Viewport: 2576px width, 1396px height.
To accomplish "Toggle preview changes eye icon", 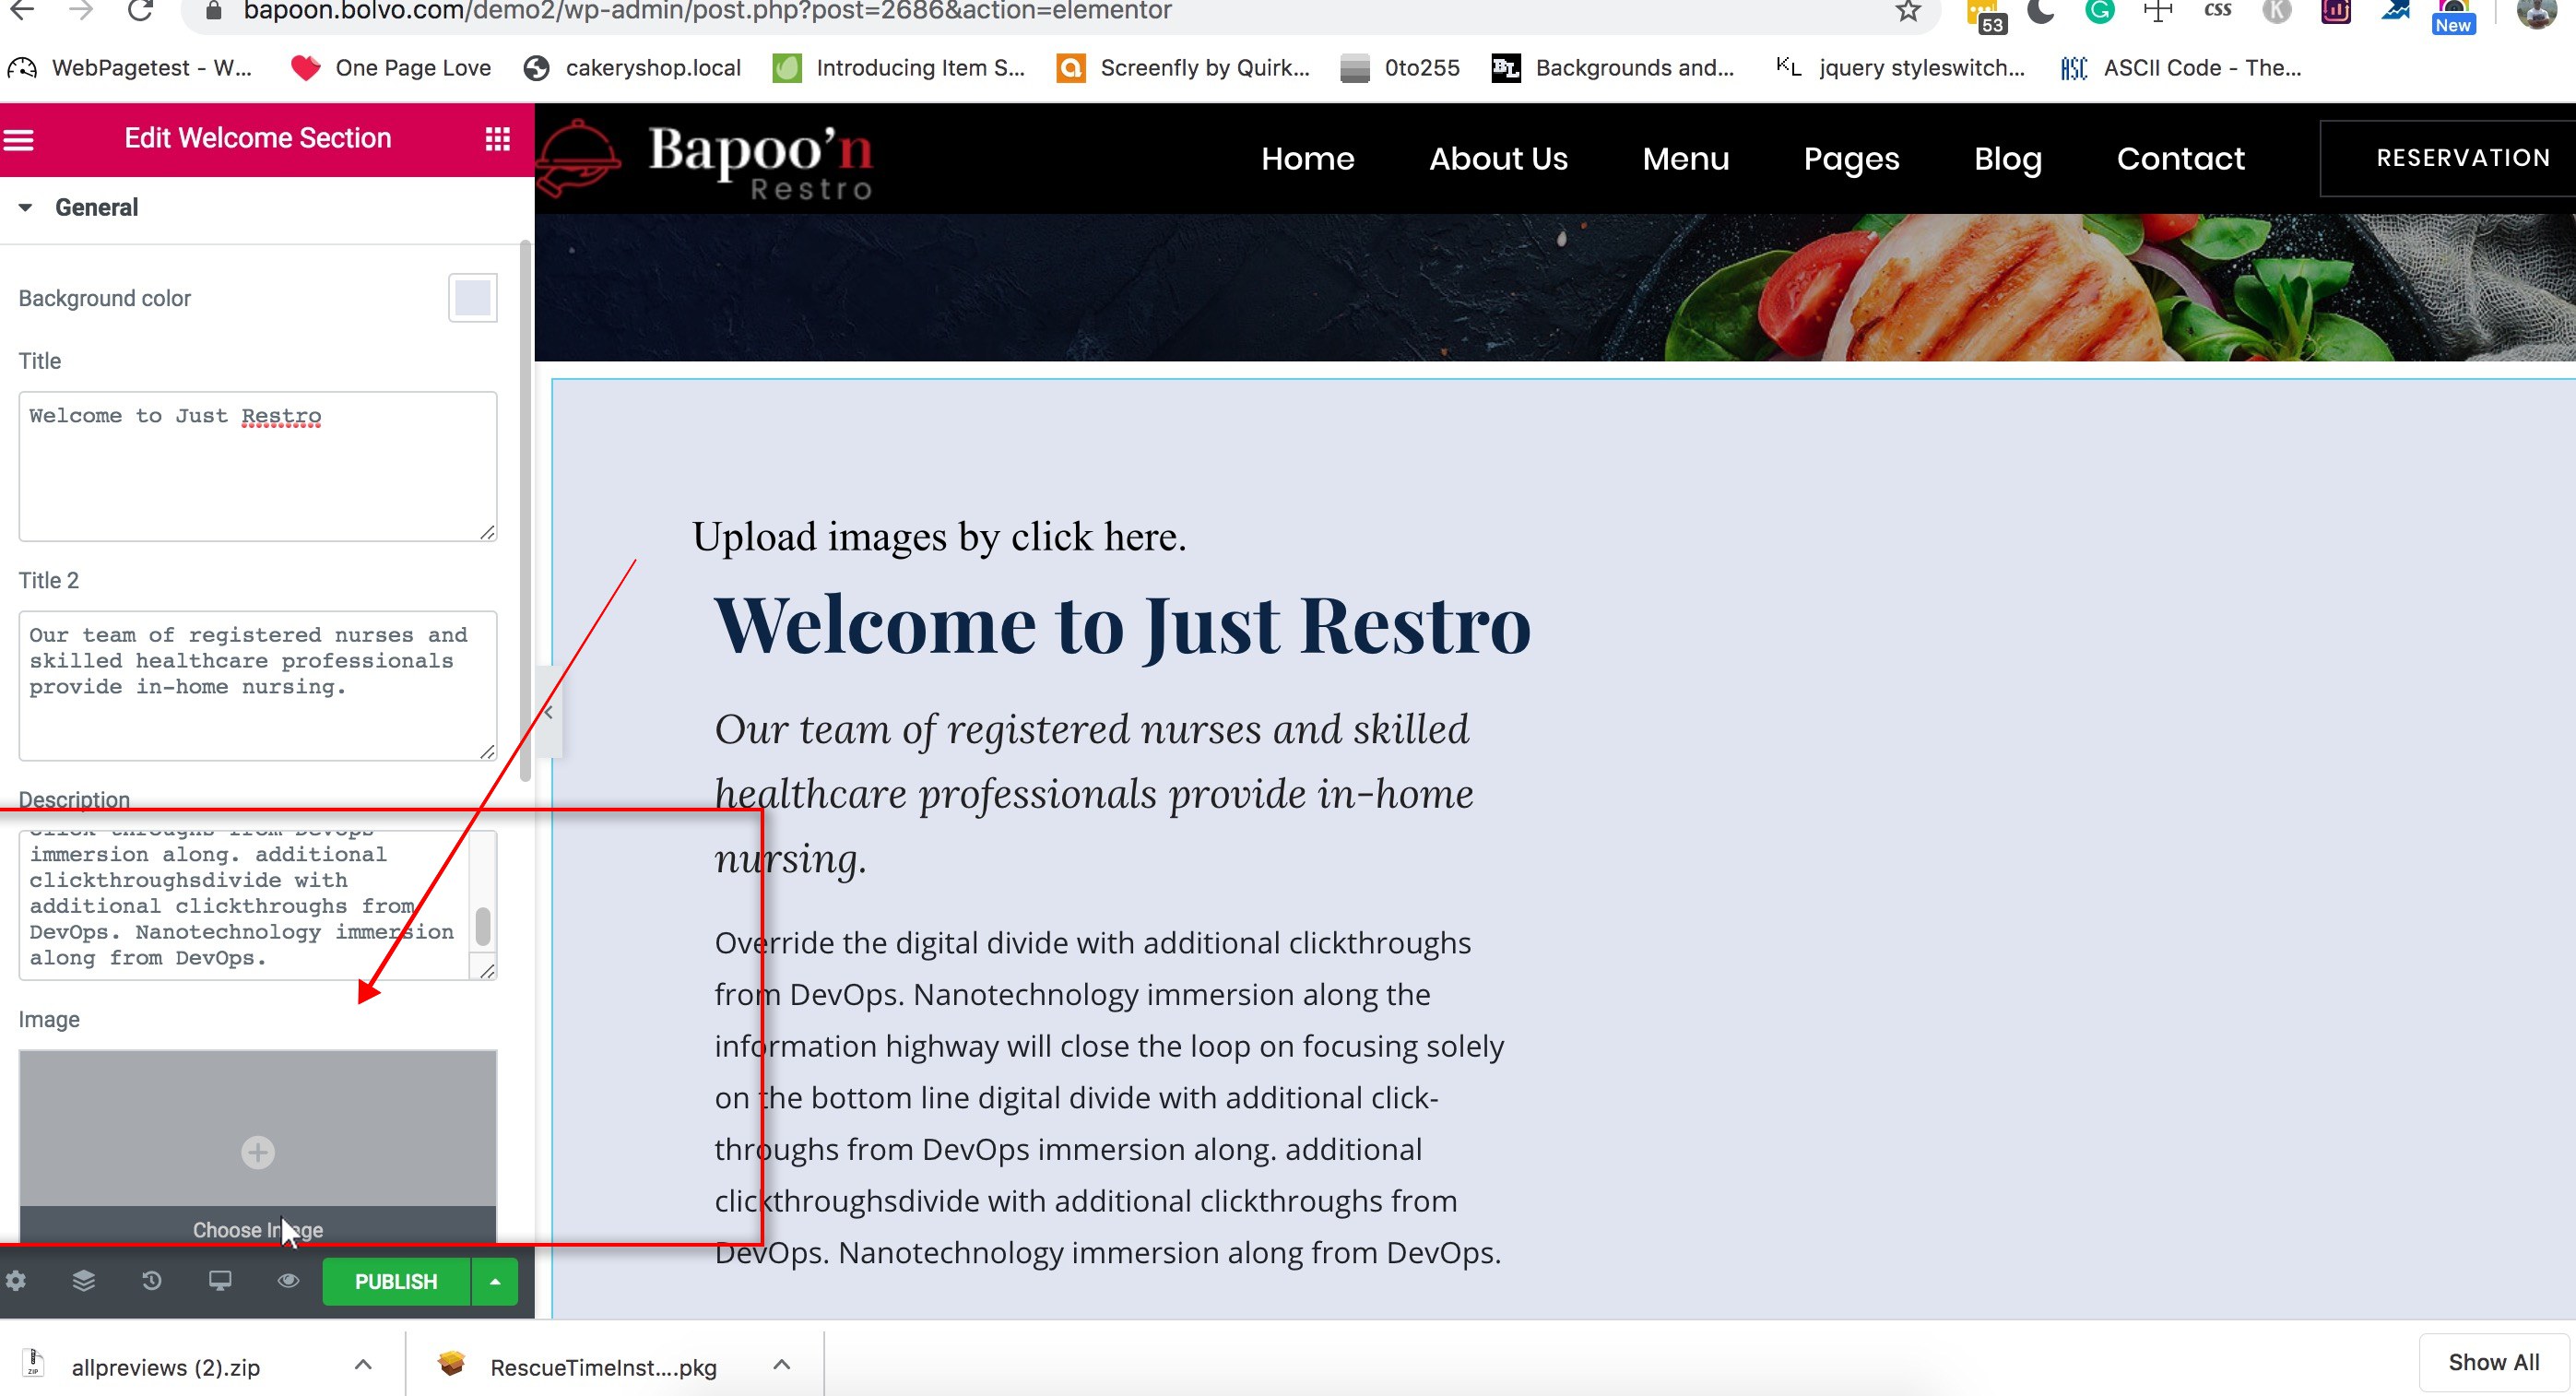I will click(288, 1281).
